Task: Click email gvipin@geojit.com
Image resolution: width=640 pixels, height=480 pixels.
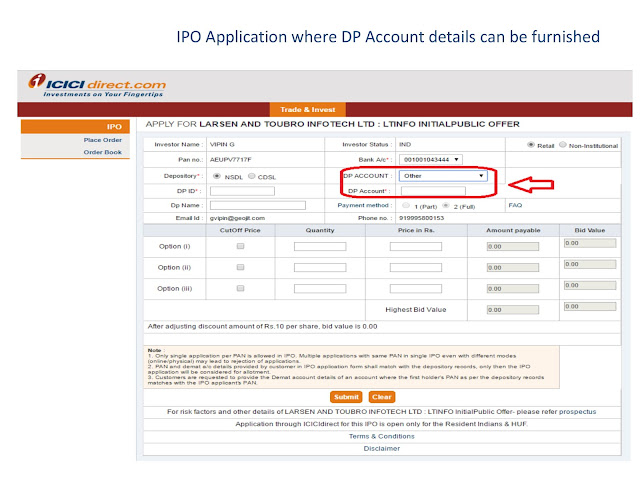Action: pos(237,218)
